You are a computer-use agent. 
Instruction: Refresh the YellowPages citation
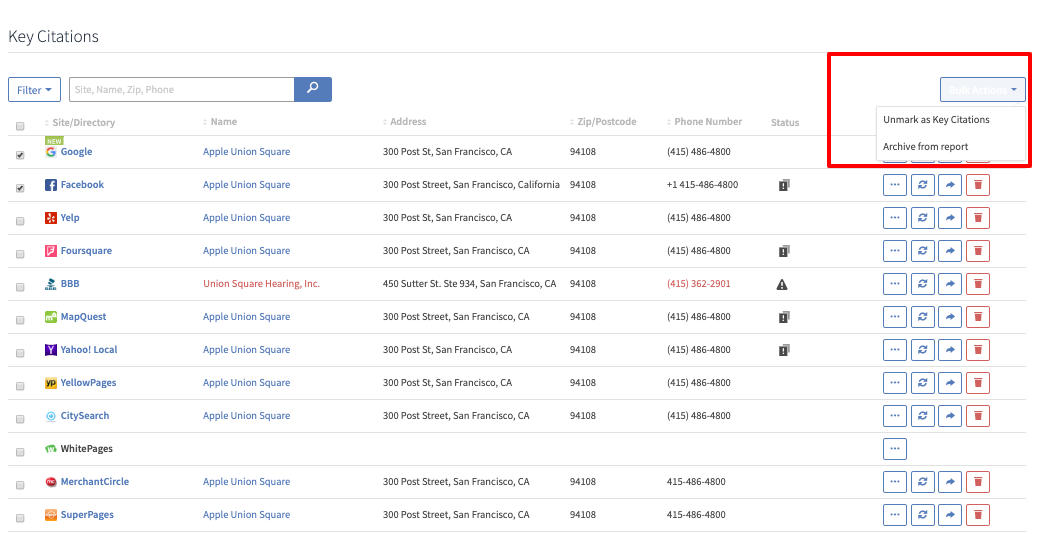[922, 383]
